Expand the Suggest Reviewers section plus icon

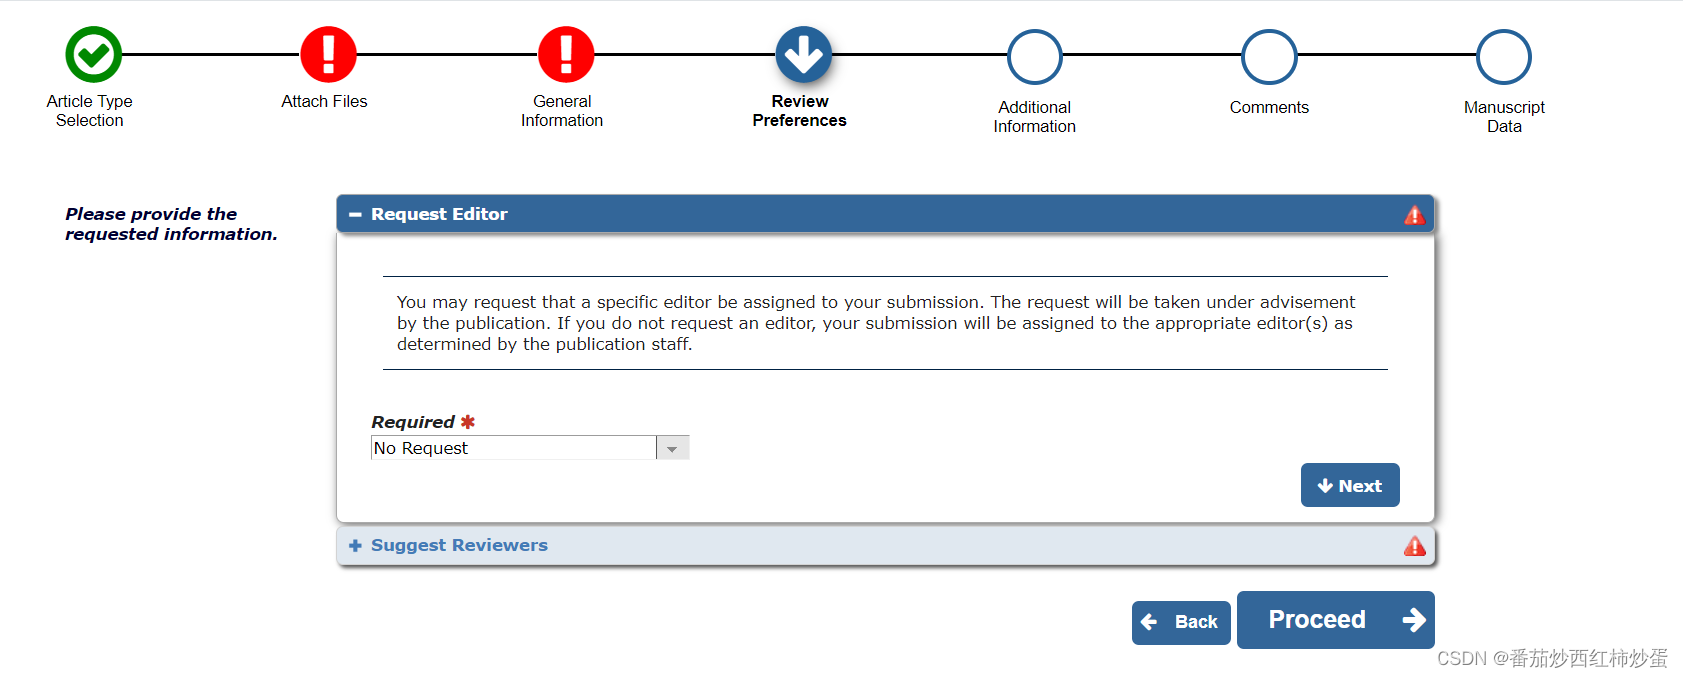tap(355, 546)
